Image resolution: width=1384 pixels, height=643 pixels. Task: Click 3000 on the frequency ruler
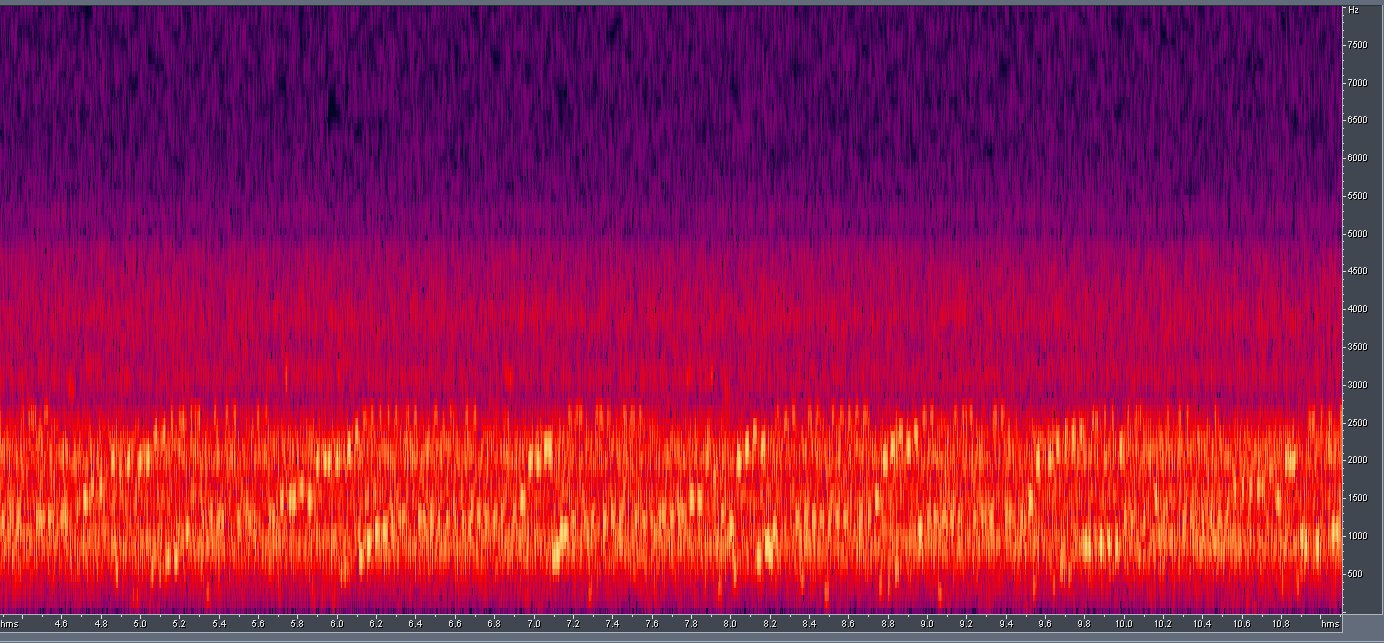pyautogui.click(x=1356, y=385)
